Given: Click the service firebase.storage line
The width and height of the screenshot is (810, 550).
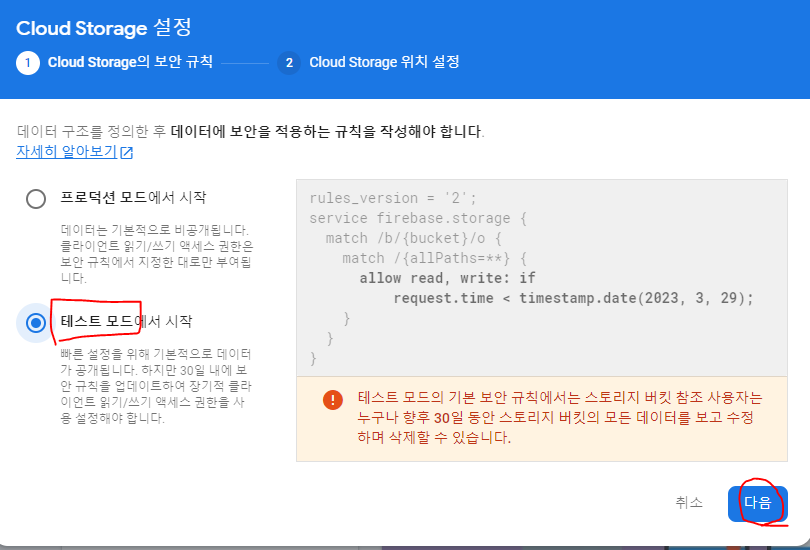Looking at the screenshot, I should (x=418, y=218).
